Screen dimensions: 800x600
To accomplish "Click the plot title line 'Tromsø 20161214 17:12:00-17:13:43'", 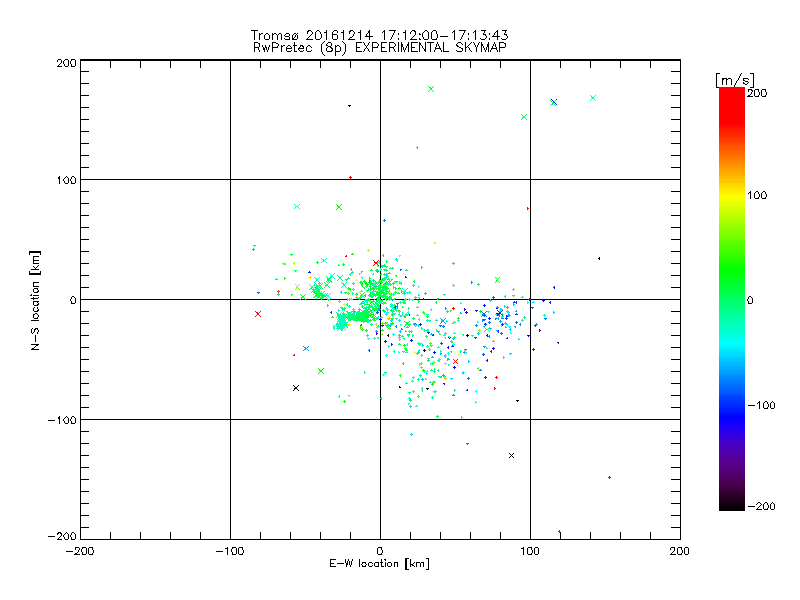I will click(379, 35).
